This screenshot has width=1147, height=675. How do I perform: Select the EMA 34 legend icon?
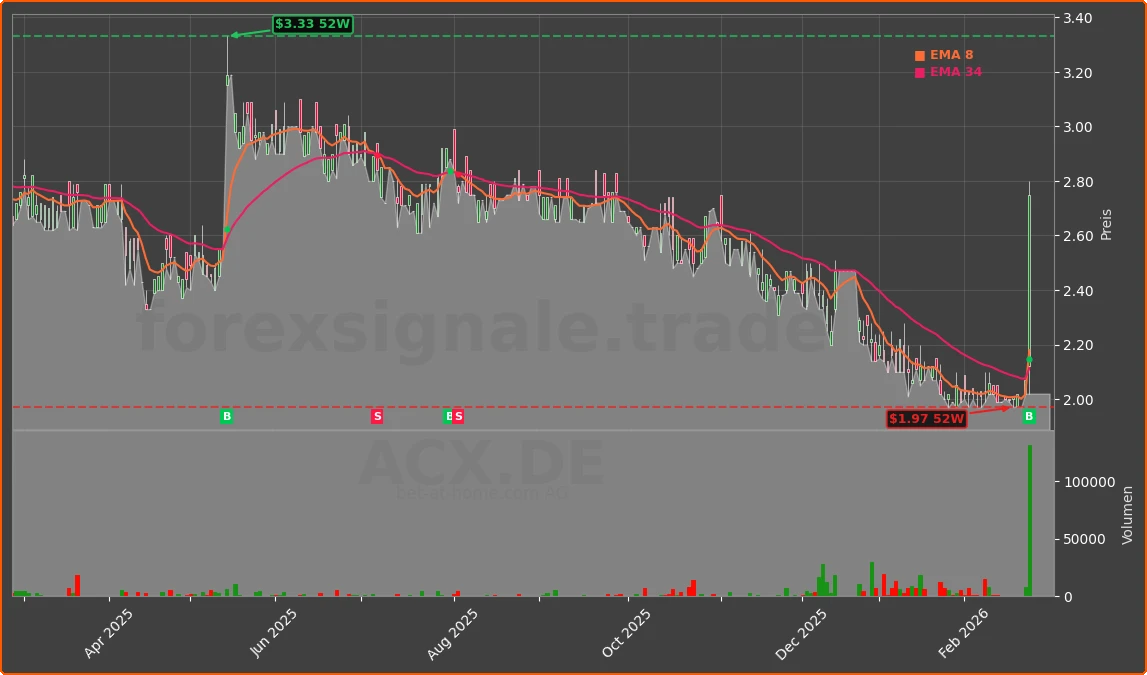click(919, 73)
